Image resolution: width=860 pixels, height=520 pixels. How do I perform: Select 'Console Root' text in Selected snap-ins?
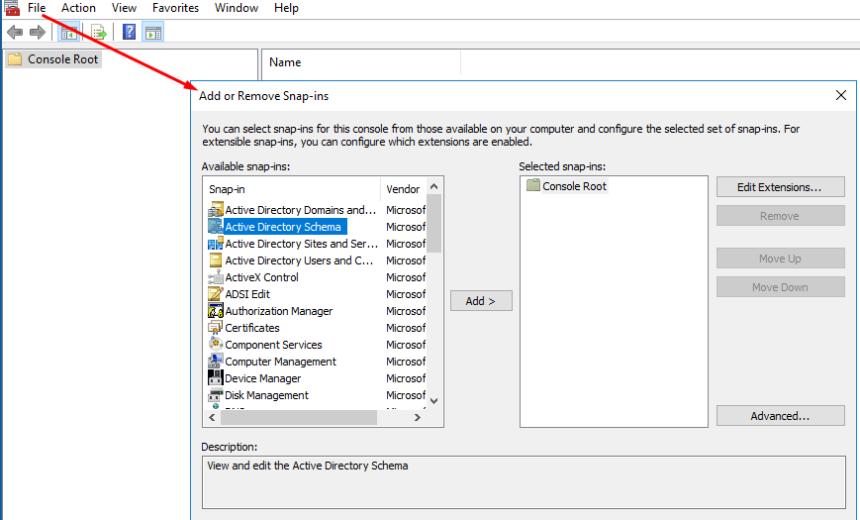point(574,186)
